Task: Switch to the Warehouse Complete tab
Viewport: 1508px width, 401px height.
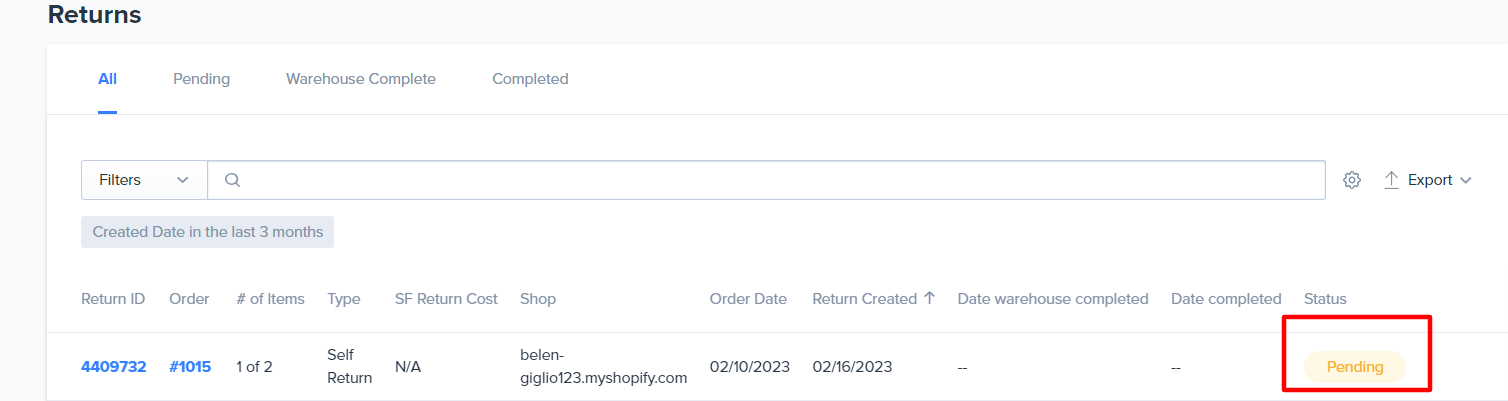Action: (361, 79)
